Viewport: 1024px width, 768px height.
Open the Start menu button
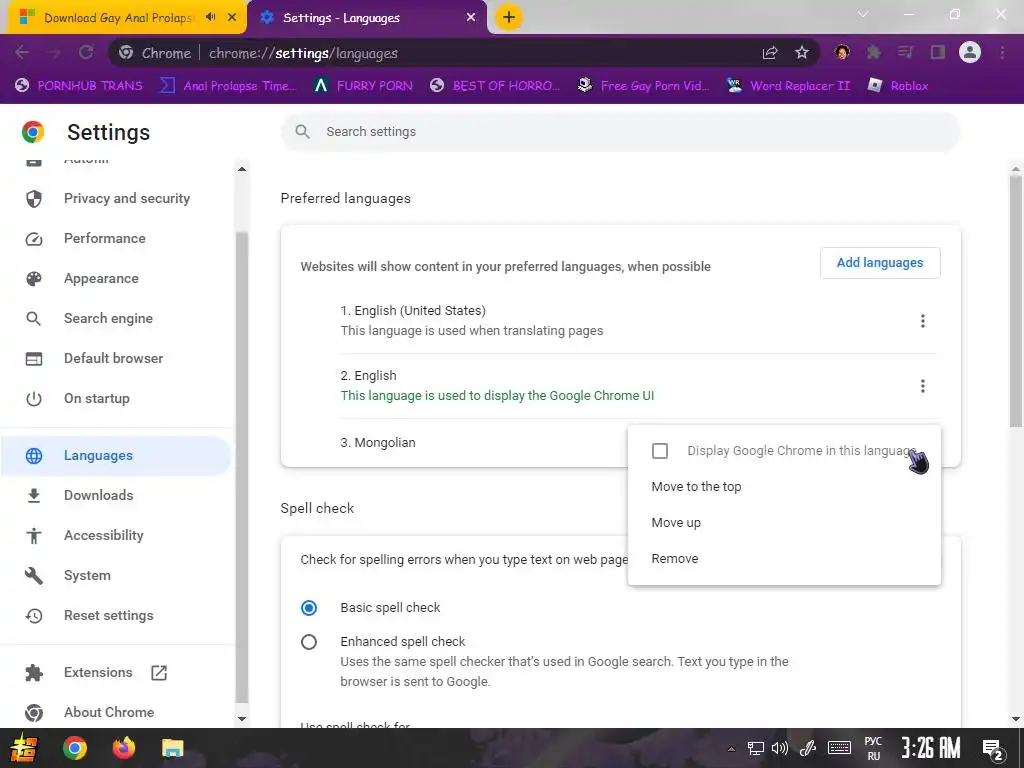tap(24, 748)
